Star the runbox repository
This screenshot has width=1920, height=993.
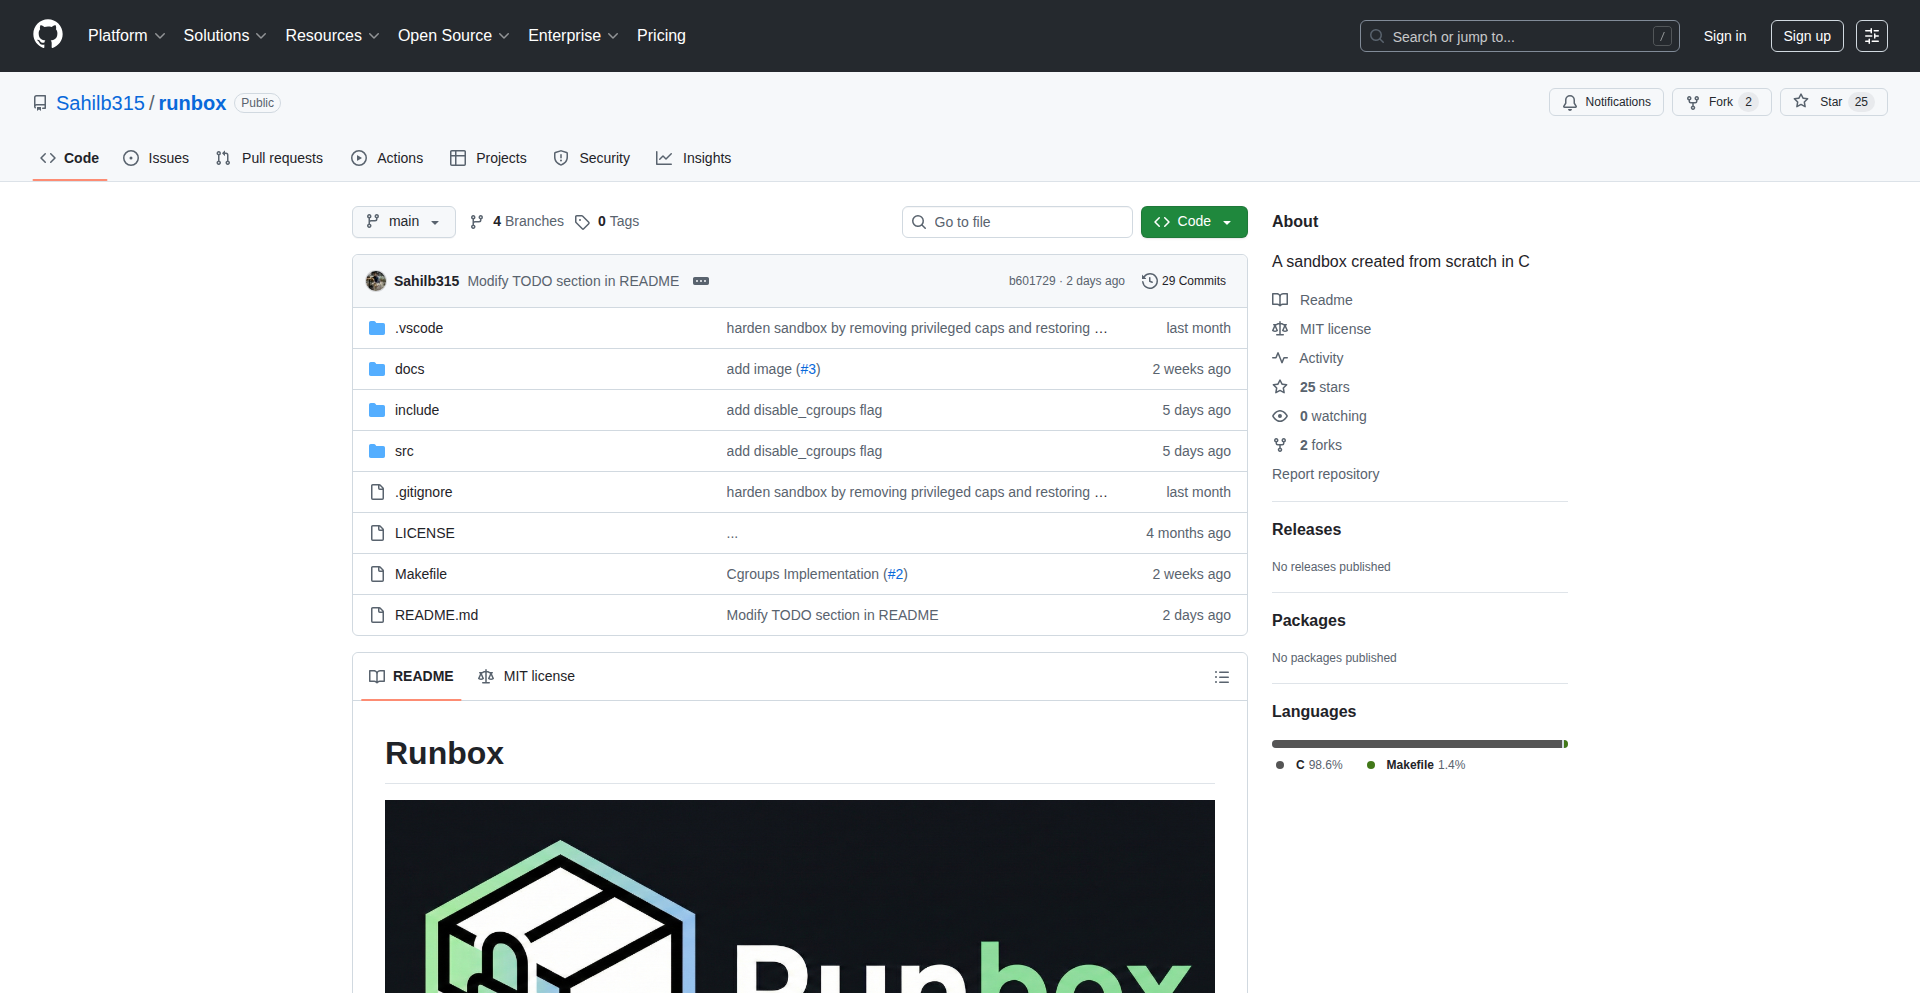pos(1833,101)
